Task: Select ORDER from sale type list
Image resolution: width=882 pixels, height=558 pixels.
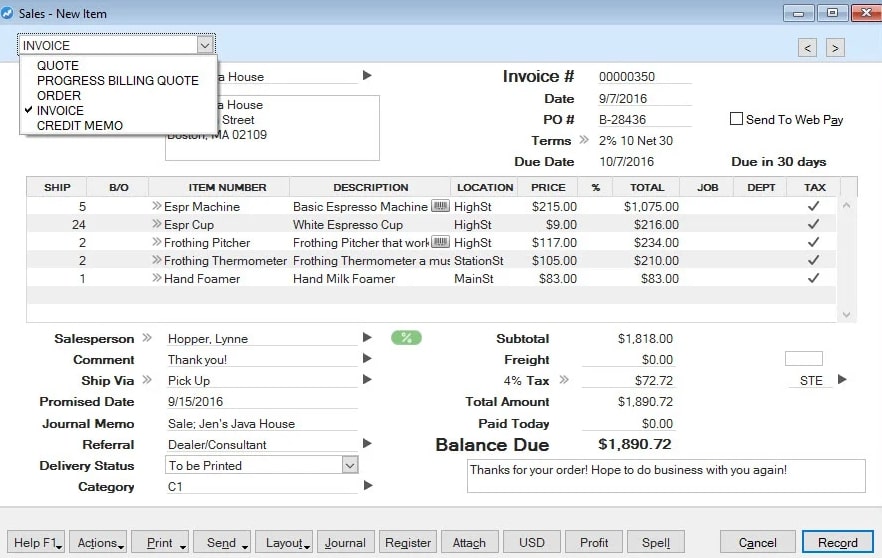Action: [x=59, y=96]
